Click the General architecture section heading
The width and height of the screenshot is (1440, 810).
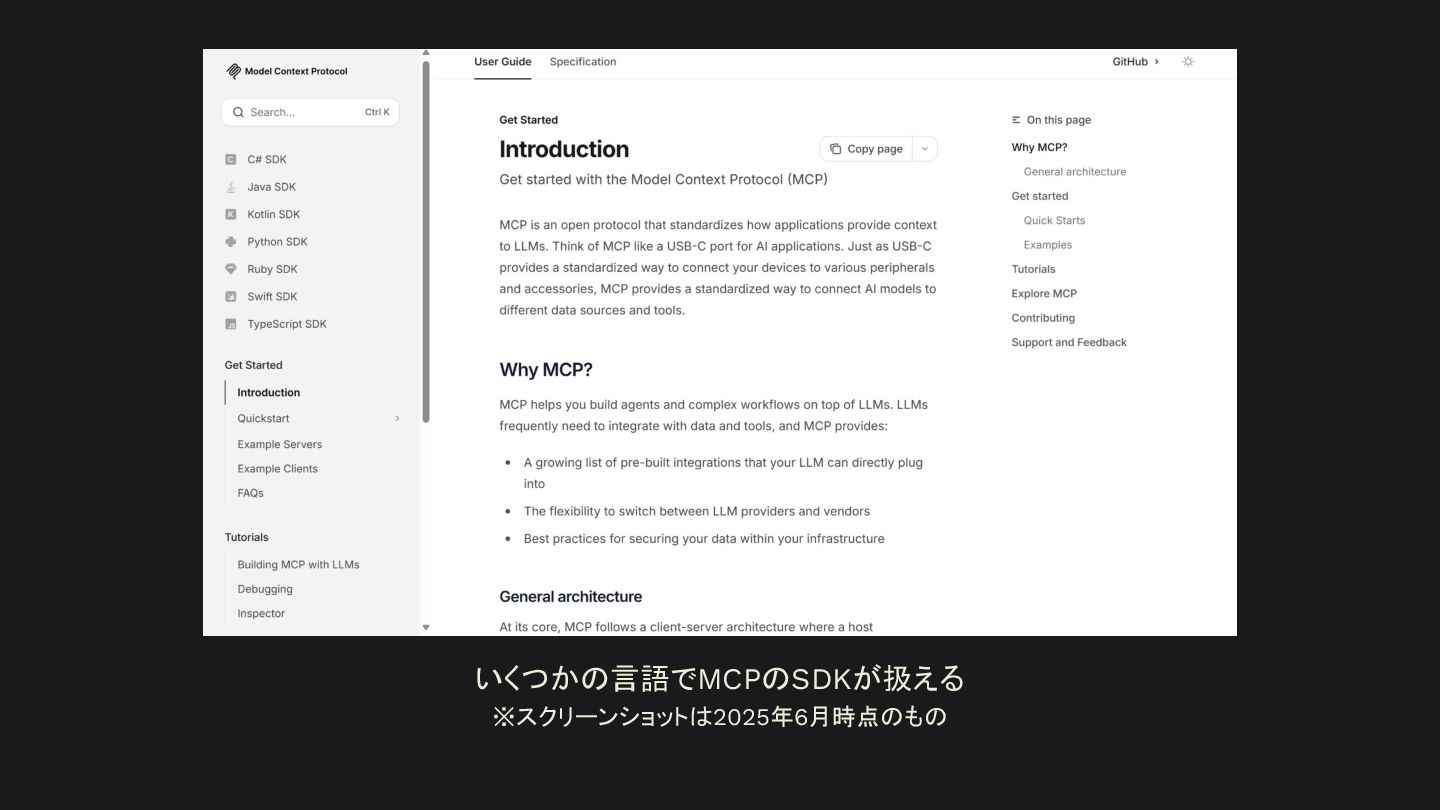click(571, 597)
